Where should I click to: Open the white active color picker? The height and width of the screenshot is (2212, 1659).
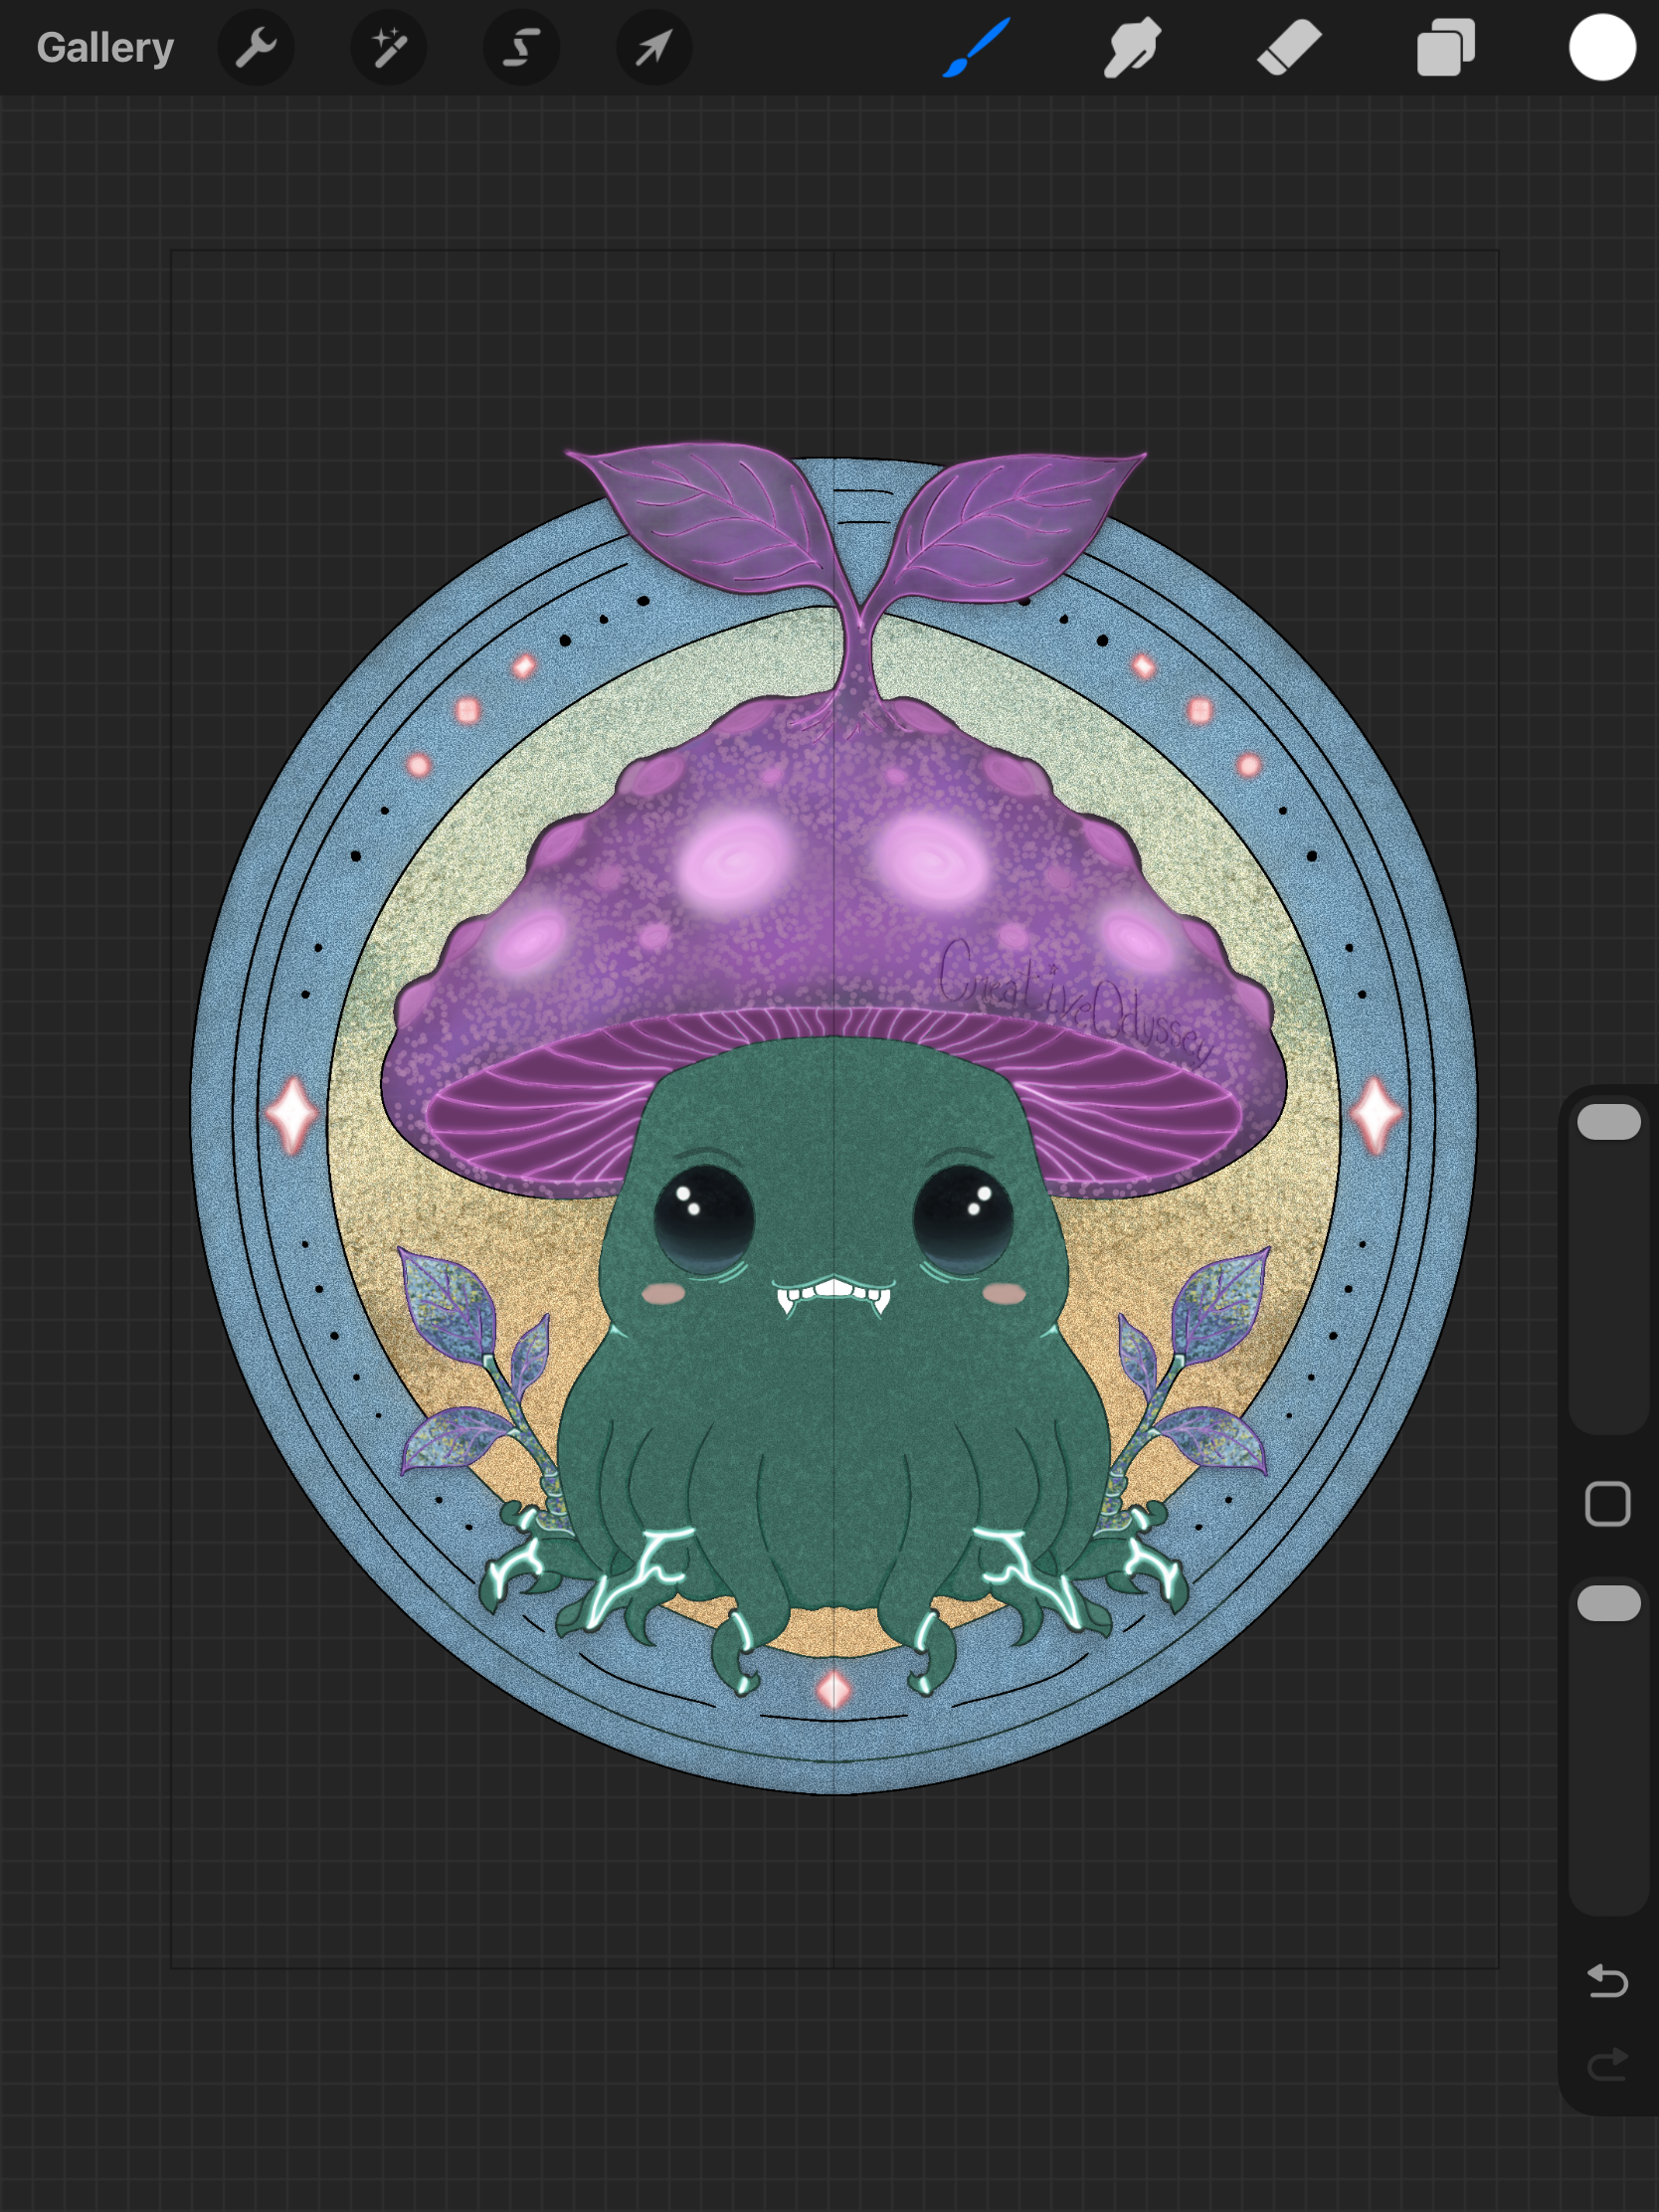click(x=1602, y=47)
